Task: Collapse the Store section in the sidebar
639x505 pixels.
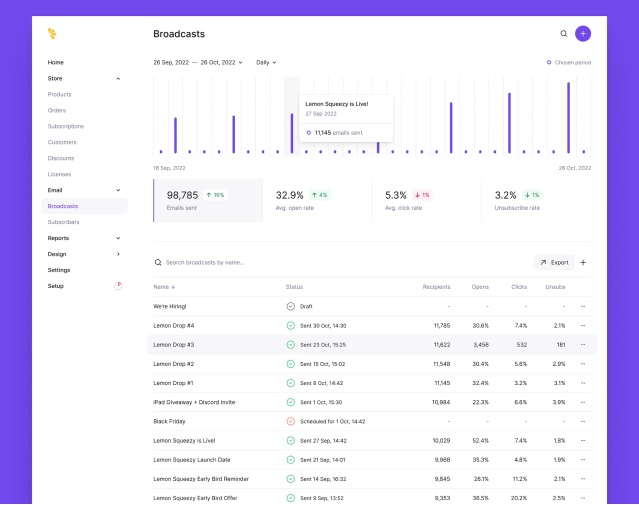Action: pos(118,78)
